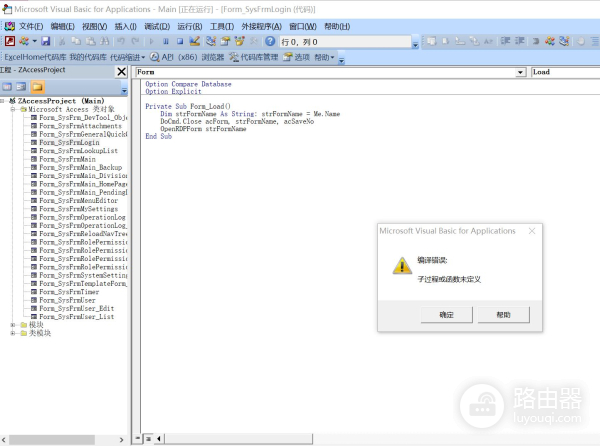Click 帮助 button in error dialog
Viewport: 600px width, 446px height.
[503, 315]
